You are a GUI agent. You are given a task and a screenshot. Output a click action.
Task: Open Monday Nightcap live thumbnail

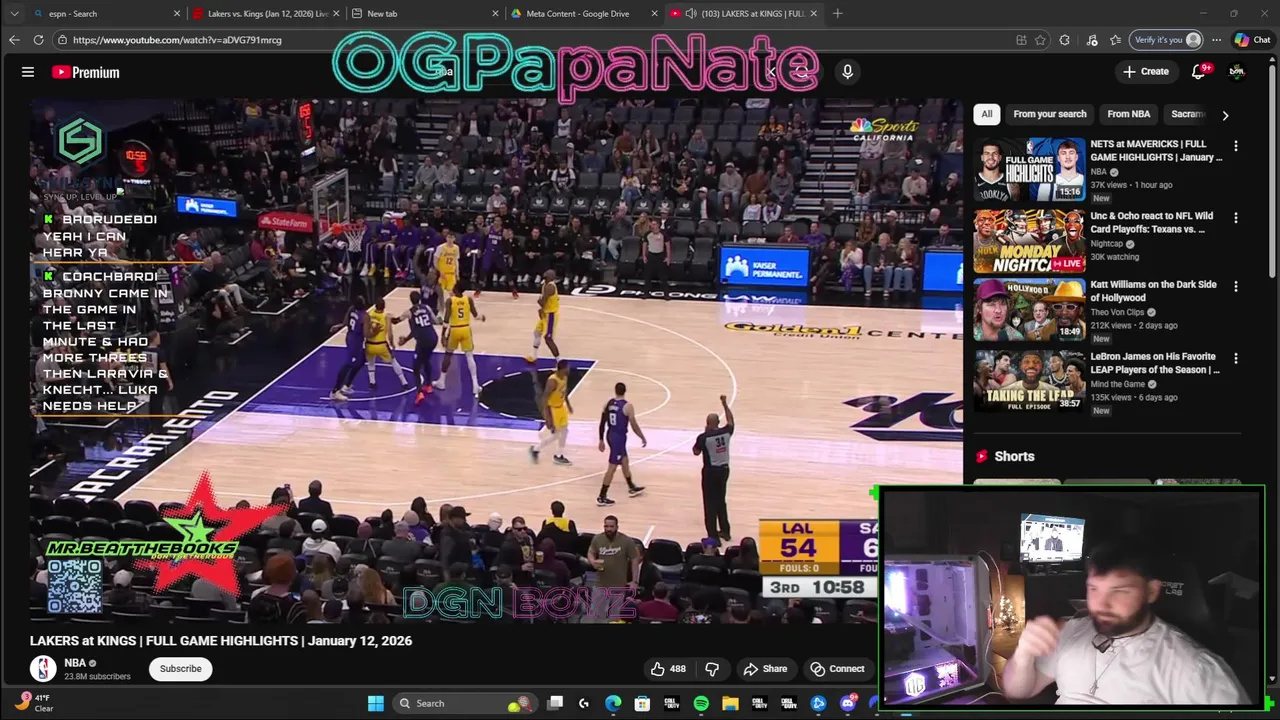coord(1029,240)
